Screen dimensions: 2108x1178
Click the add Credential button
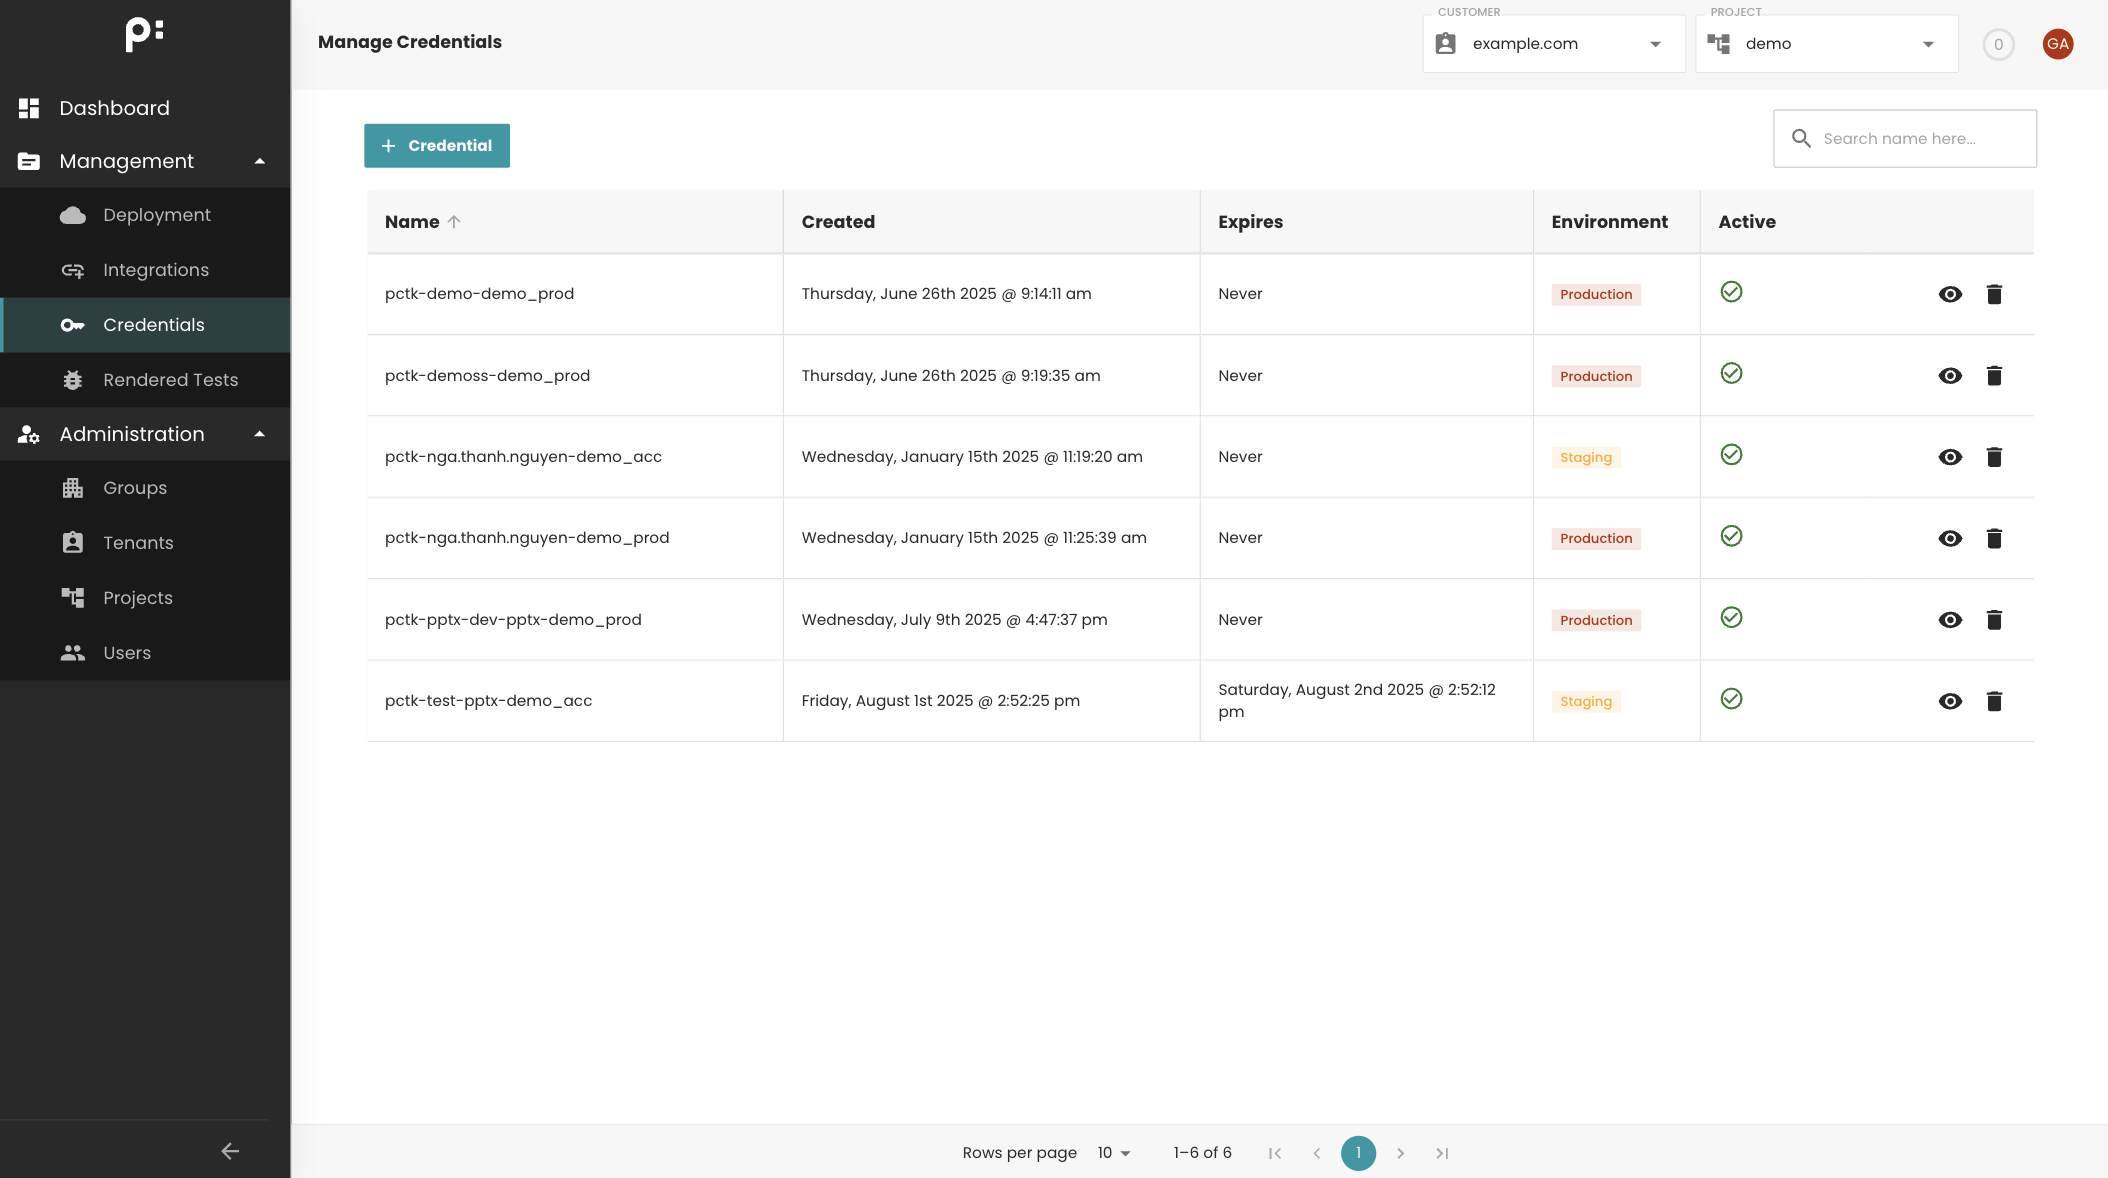coord(437,146)
